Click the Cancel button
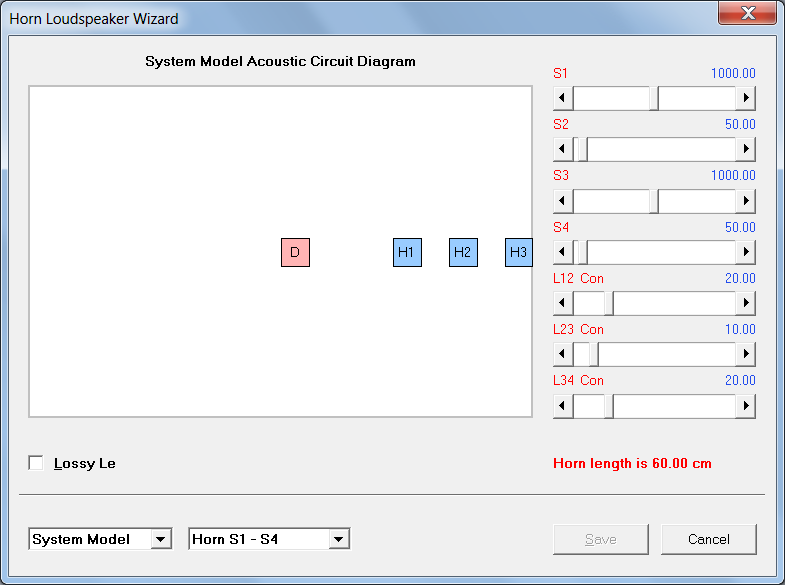Viewport: 785px width, 585px height. 708,539
